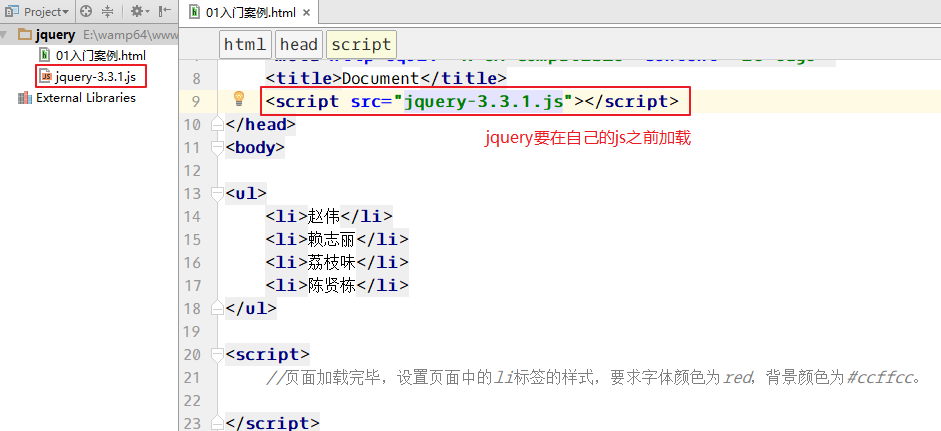941x431 pixels.
Task: Select External Libraries node
Action: [x=86, y=98]
